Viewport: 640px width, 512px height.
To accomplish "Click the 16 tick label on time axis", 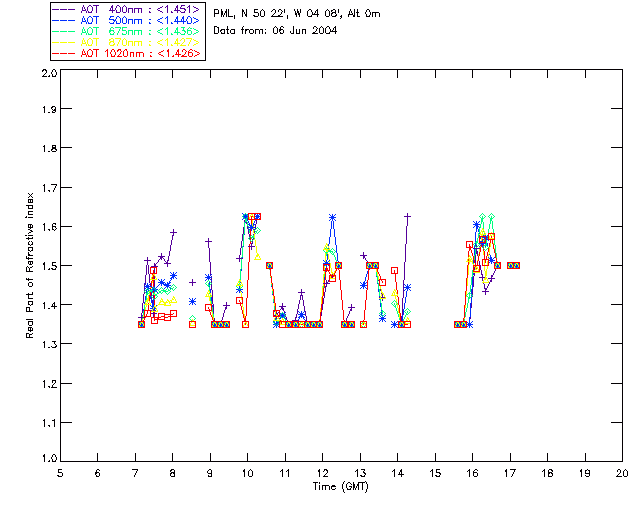I will tap(473, 472).
